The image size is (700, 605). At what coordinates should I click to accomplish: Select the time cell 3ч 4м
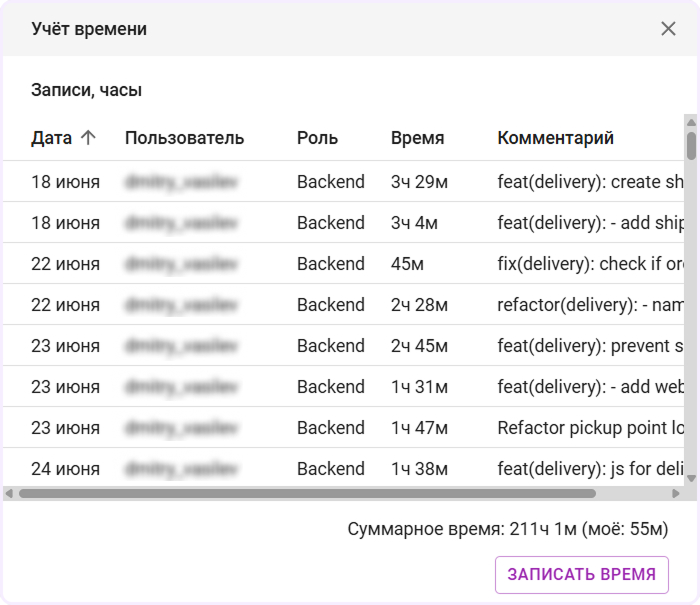(x=414, y=223)
